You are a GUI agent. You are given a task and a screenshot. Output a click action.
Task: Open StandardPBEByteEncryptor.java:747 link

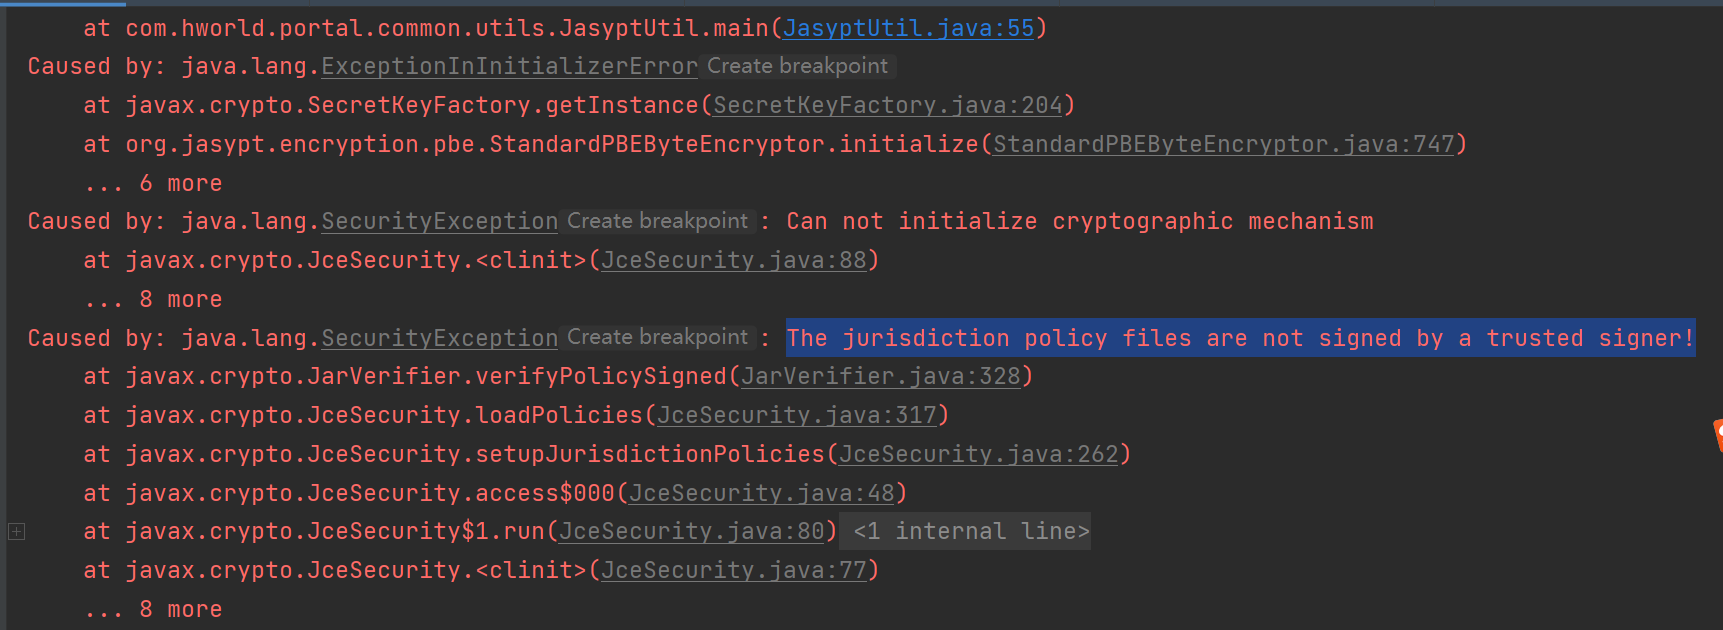[1224, 144]
